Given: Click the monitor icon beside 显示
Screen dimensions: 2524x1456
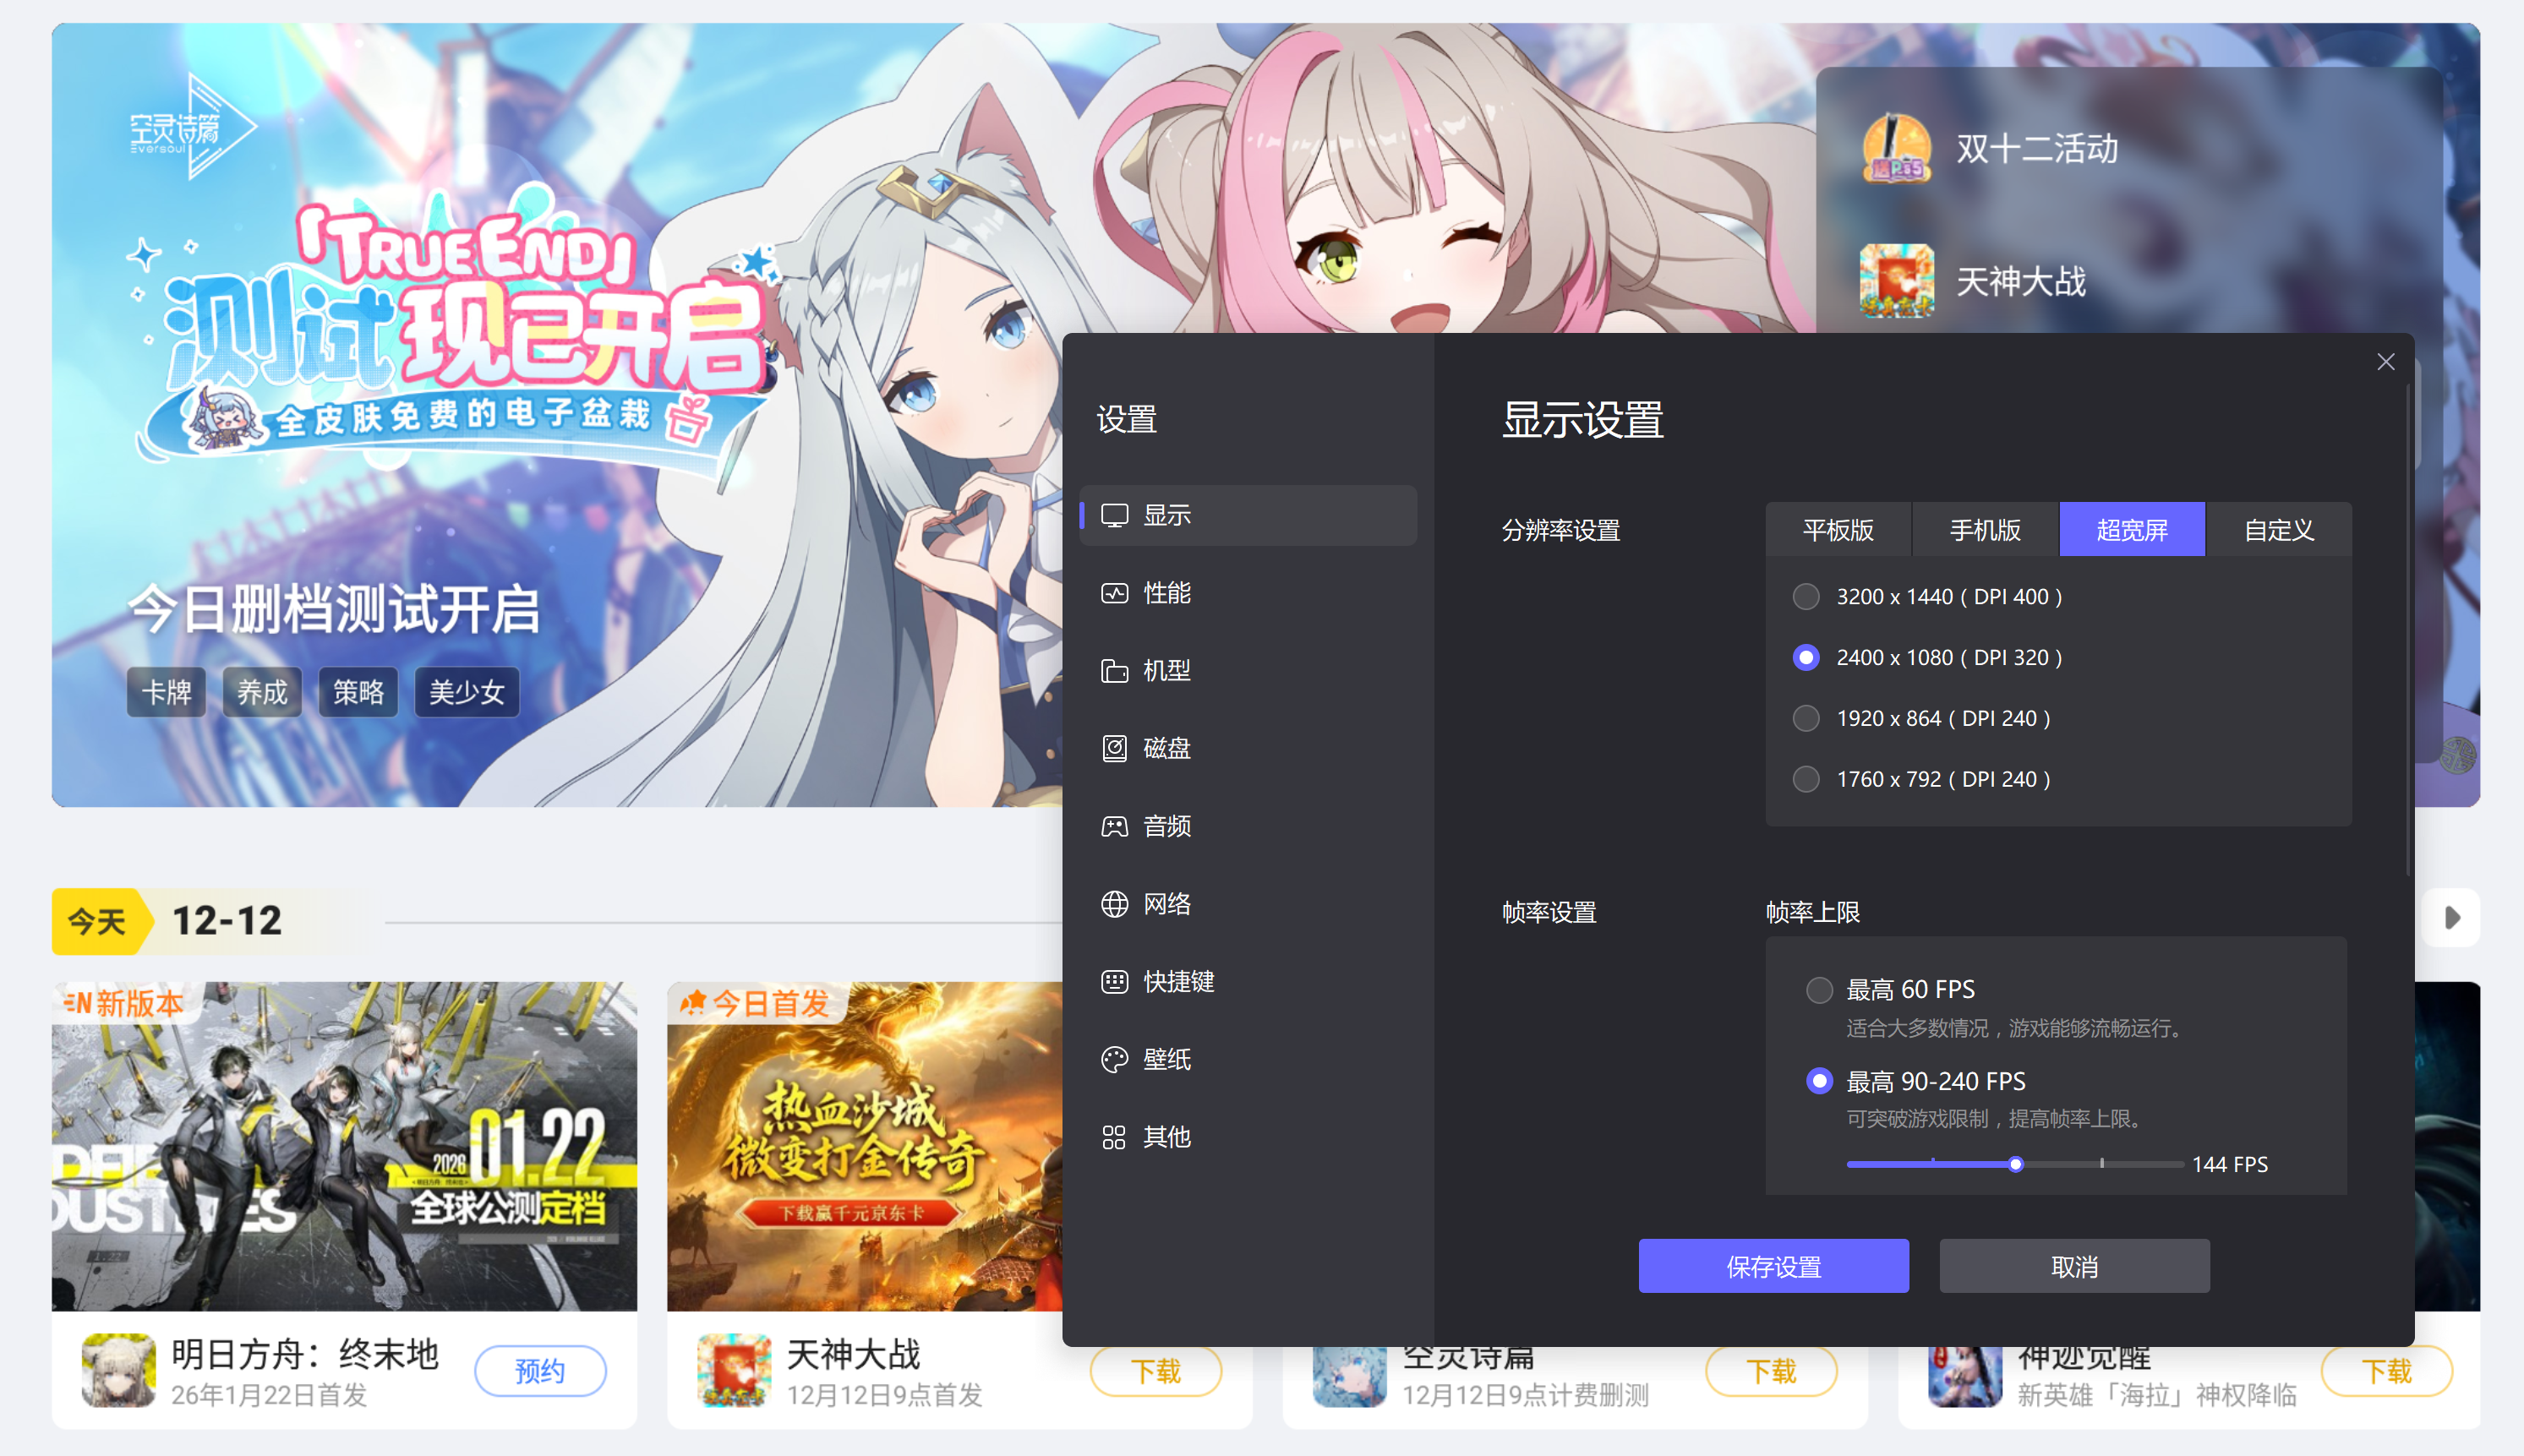Looking at the screenshot, I should [1114, 515].
